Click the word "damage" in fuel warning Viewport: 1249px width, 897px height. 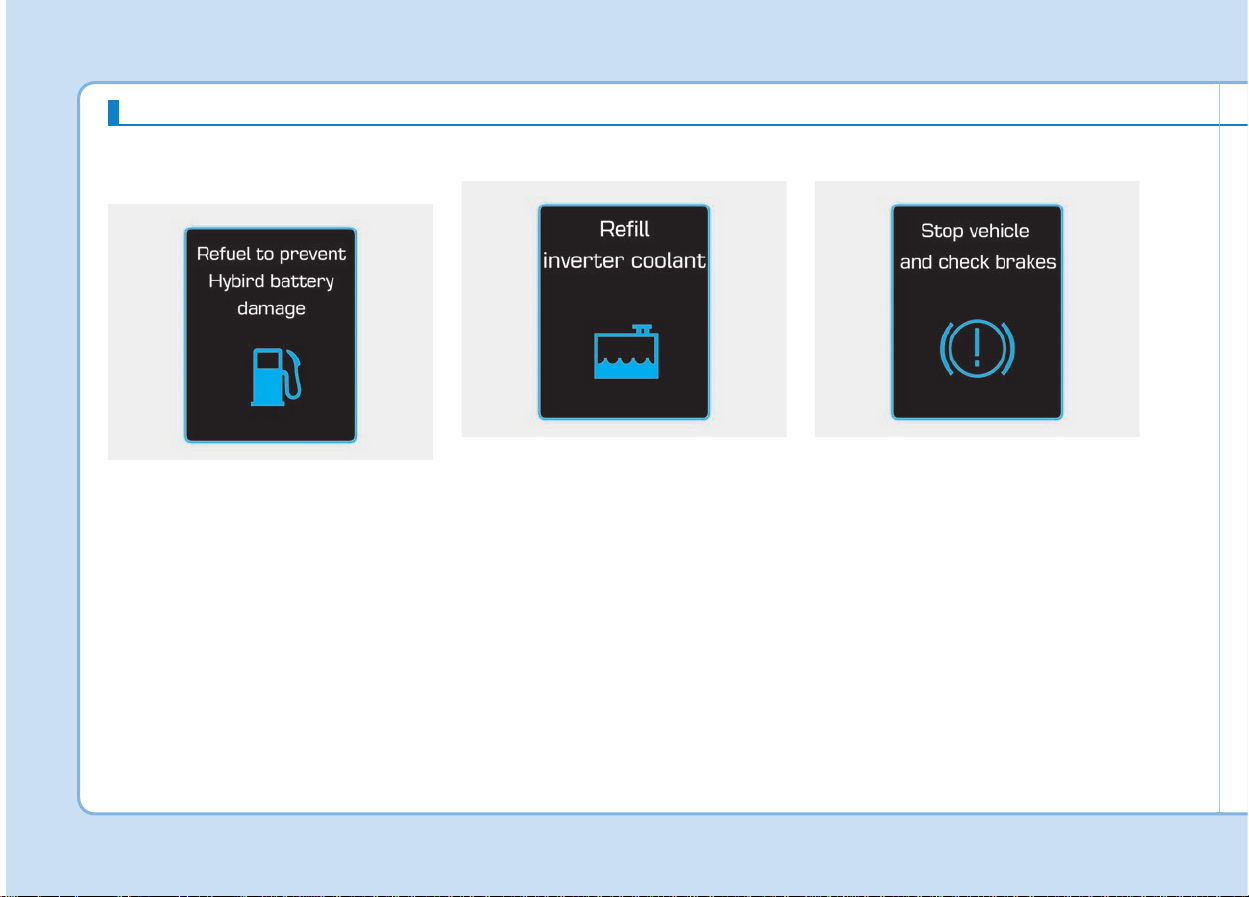[x=271, y=309]
